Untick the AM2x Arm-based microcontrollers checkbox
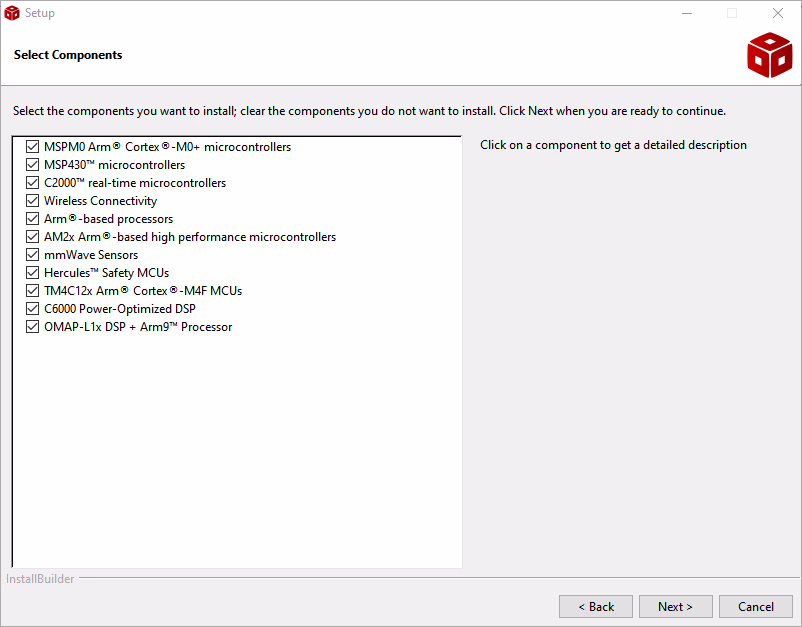Screen dimensions: 802x627 pyautogui.click(x=33, y=237)
